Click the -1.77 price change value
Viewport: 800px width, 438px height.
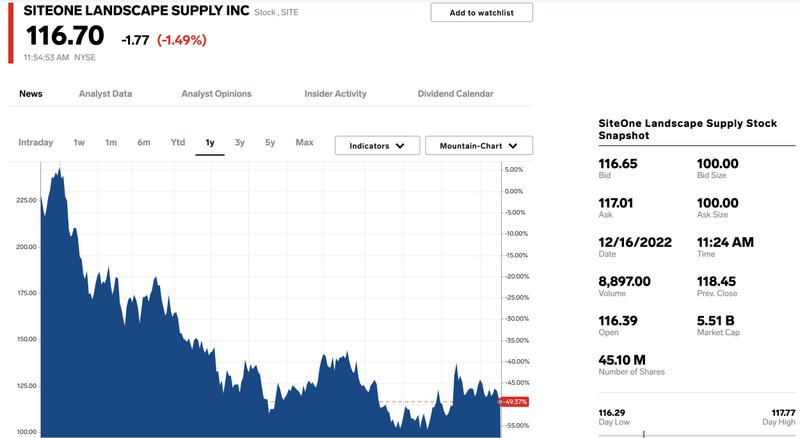(x=135, y=40)
